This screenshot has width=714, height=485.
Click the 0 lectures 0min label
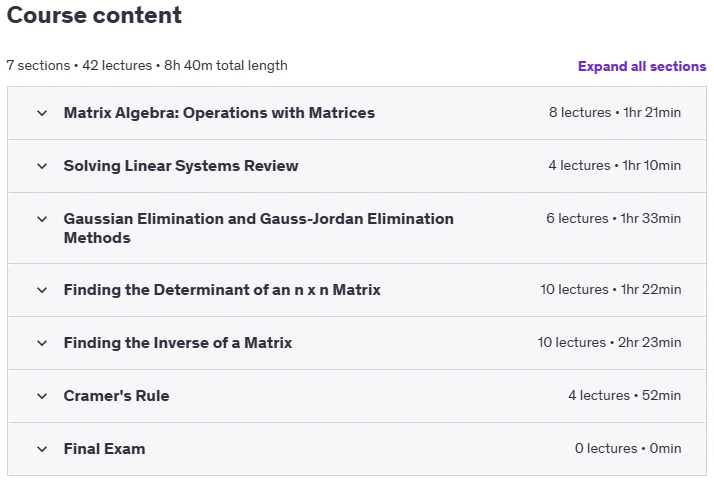(x=628, y=449)
